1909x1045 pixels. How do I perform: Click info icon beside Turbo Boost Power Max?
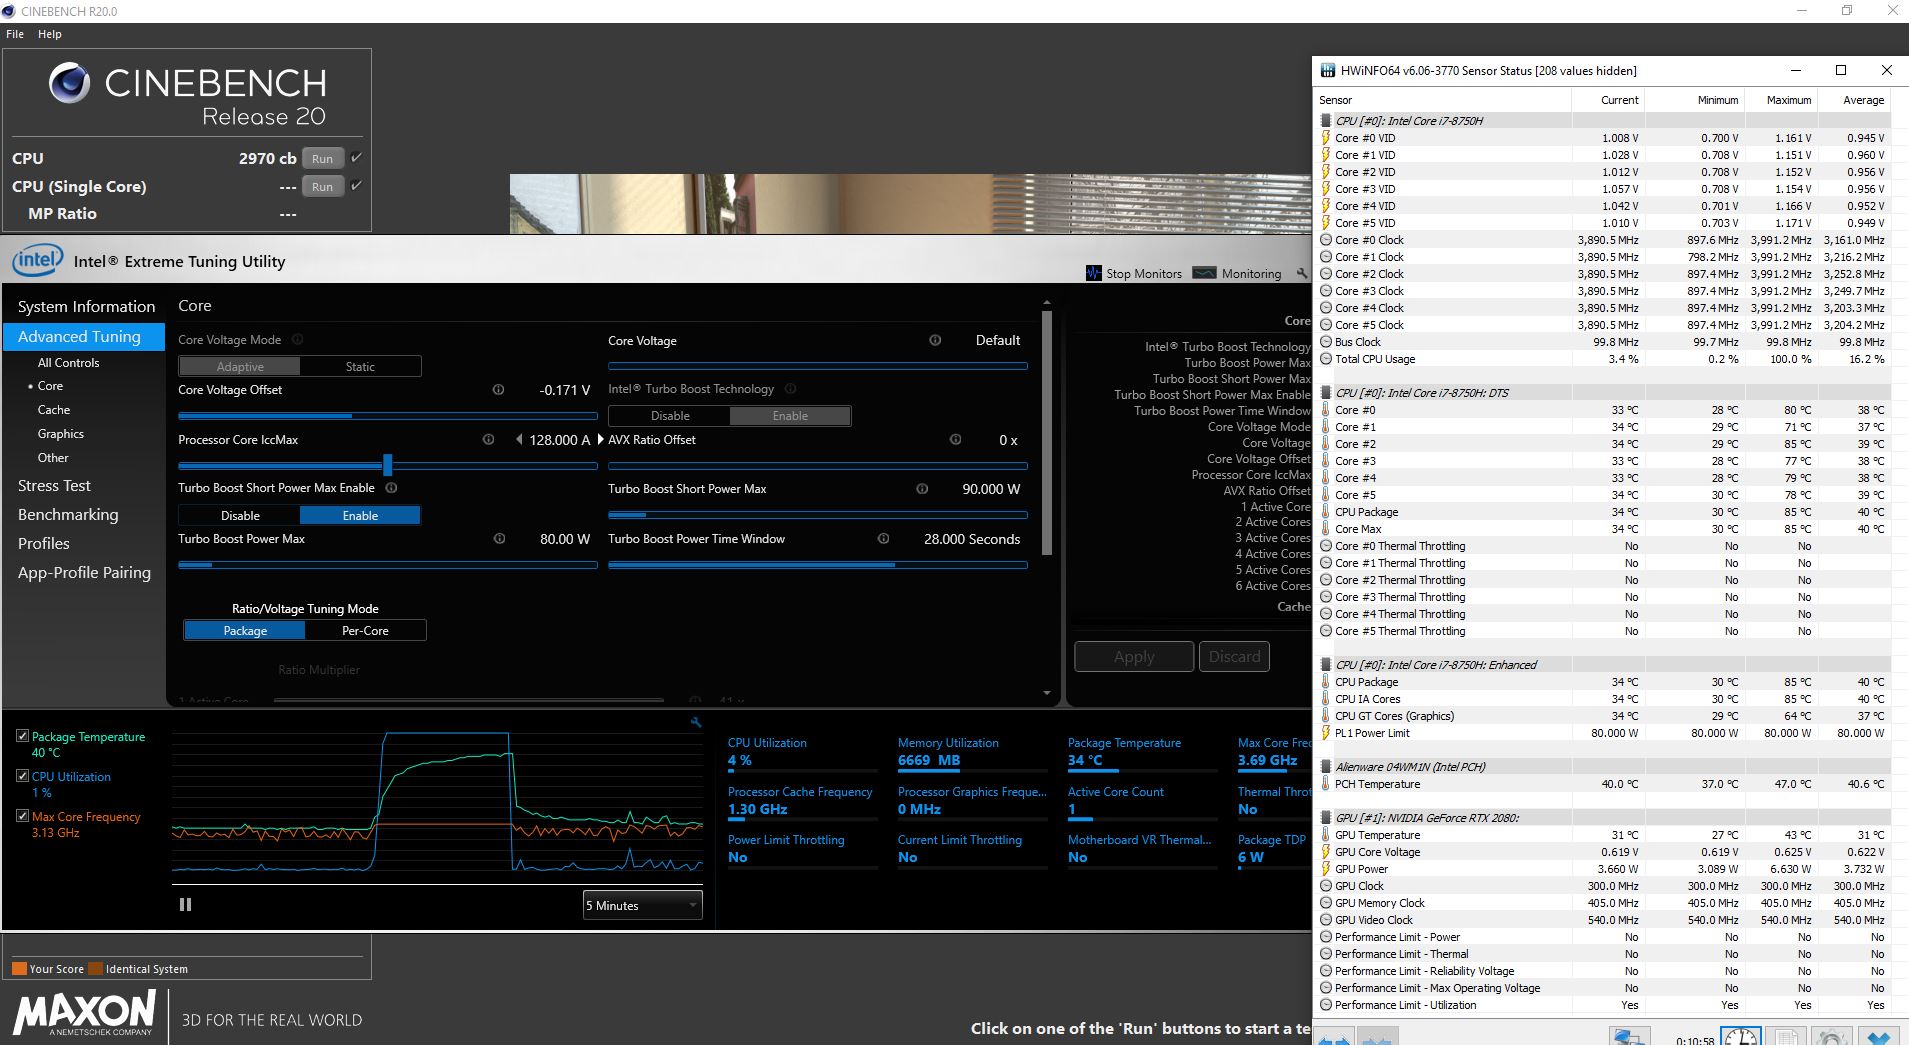point(499,539)
